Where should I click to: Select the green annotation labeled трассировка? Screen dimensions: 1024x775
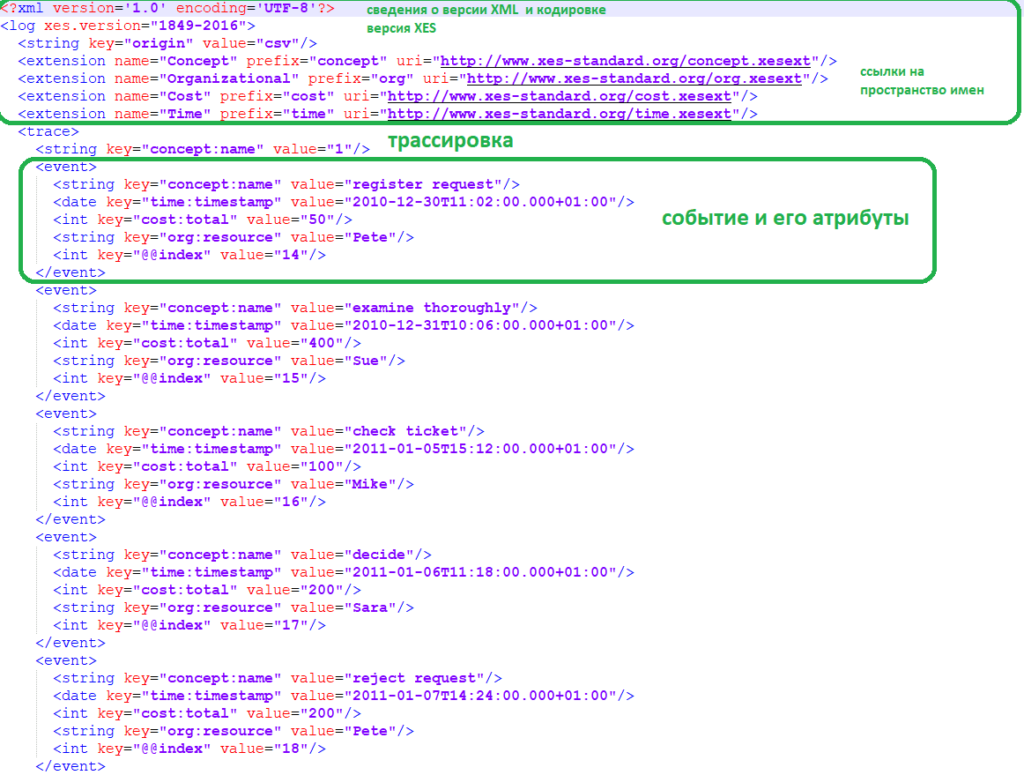coord(450,141)
